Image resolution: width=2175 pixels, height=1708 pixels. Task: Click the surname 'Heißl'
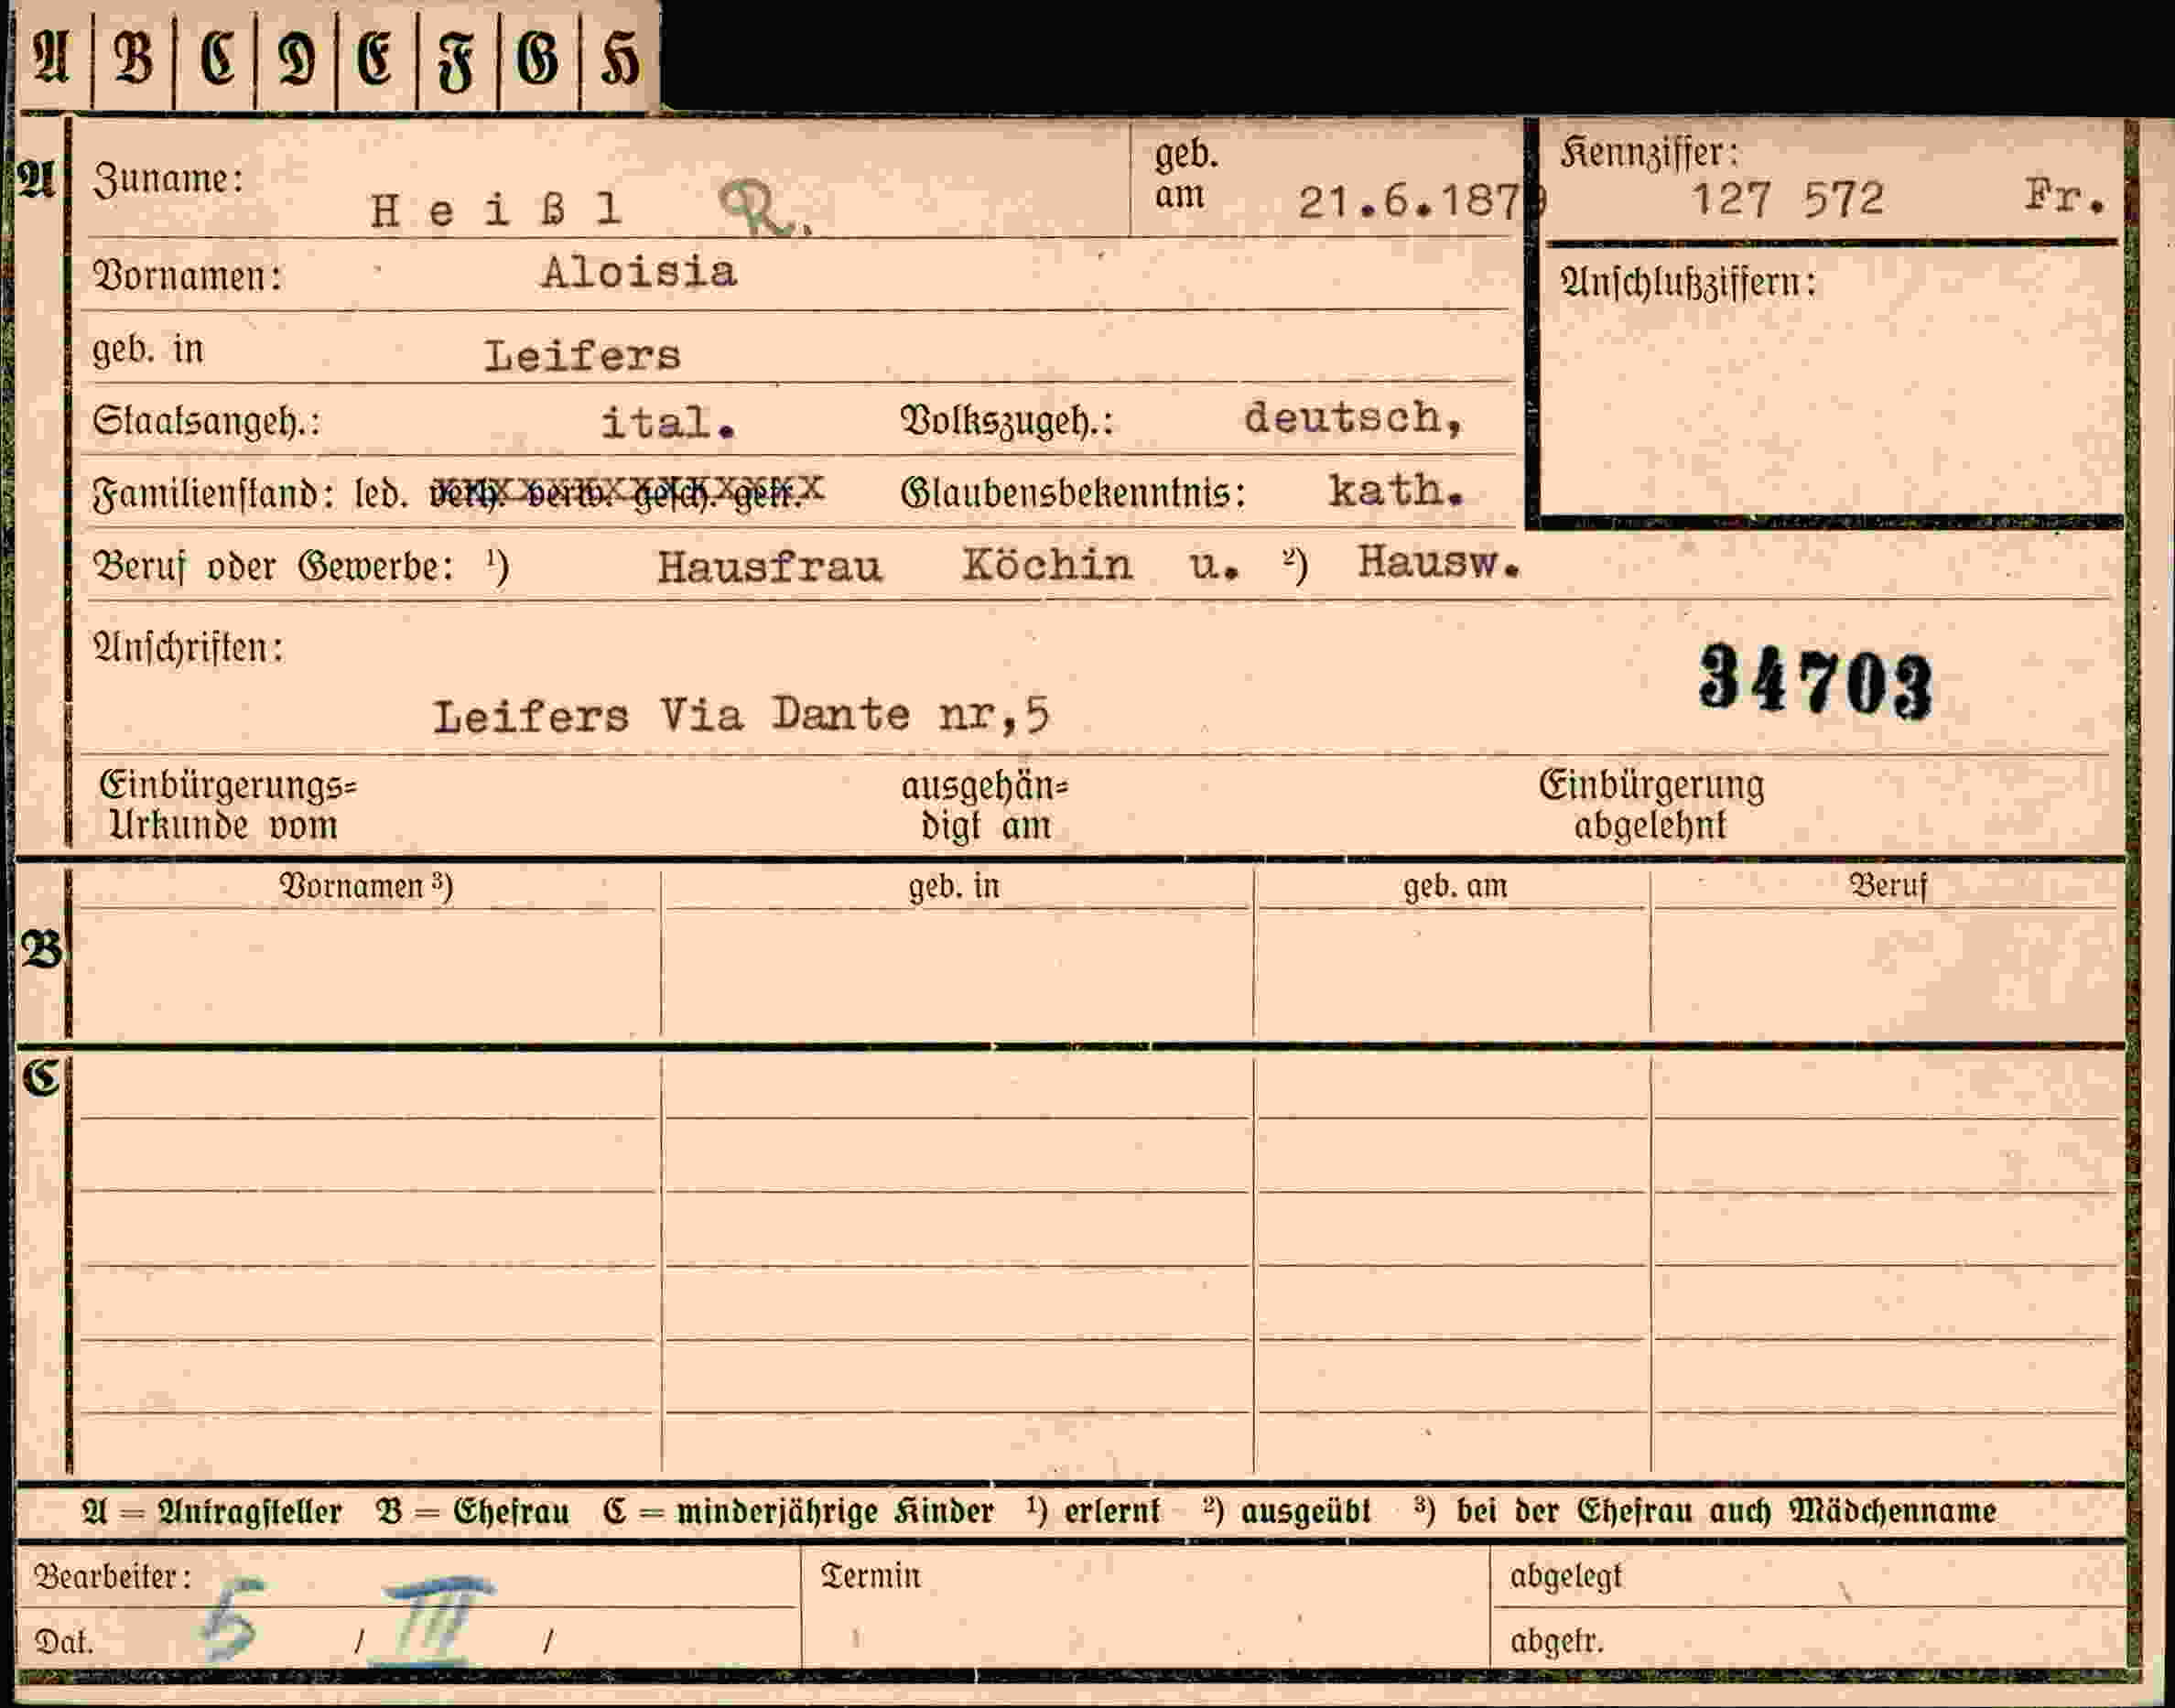[497, 210]
